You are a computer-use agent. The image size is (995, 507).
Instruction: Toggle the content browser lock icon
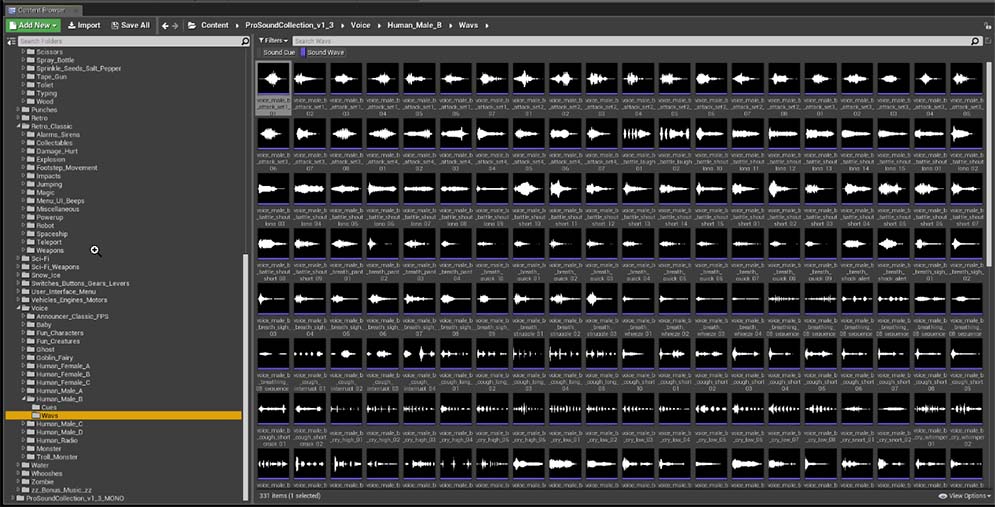987,26
